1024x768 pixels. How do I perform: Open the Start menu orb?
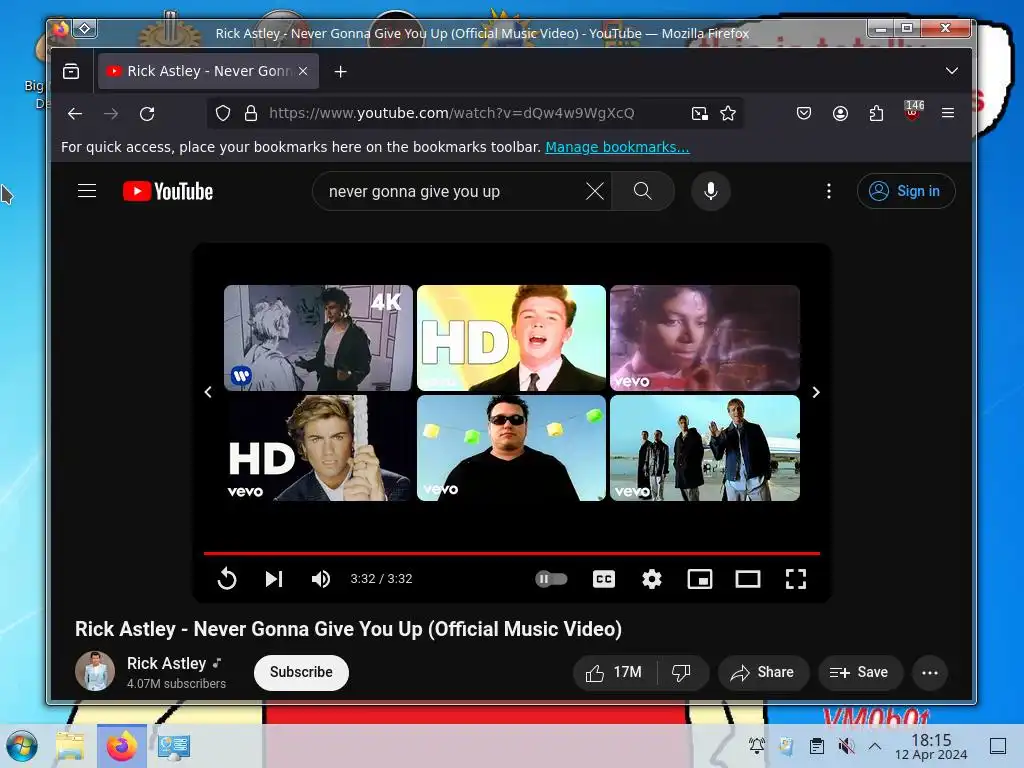point(22,746)
